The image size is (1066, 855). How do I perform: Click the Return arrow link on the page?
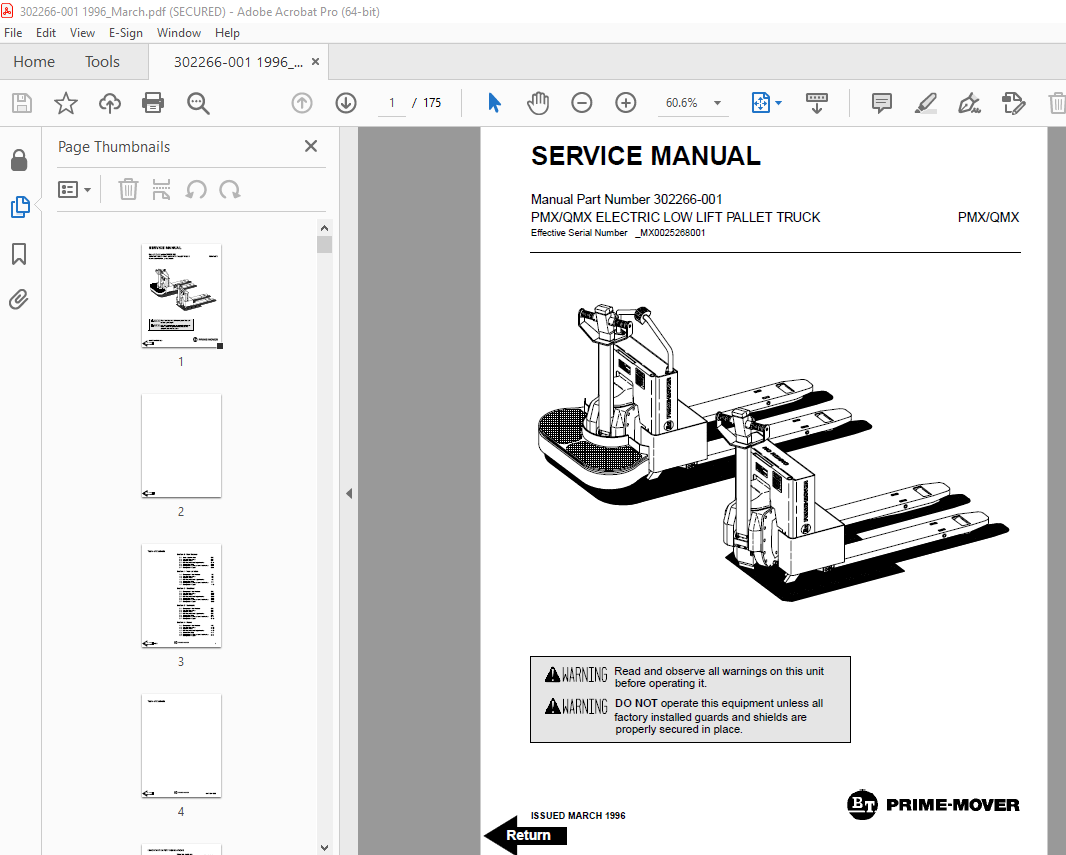click(x=526, y=835)
